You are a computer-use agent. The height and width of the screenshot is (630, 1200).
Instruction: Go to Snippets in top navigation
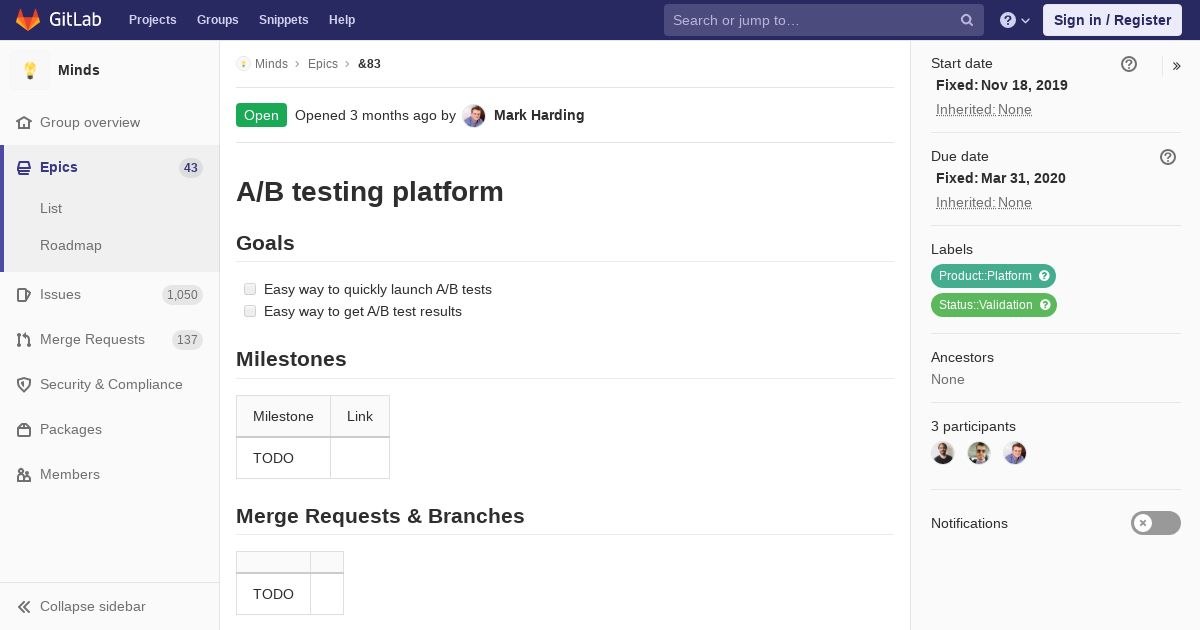point(283,20)
